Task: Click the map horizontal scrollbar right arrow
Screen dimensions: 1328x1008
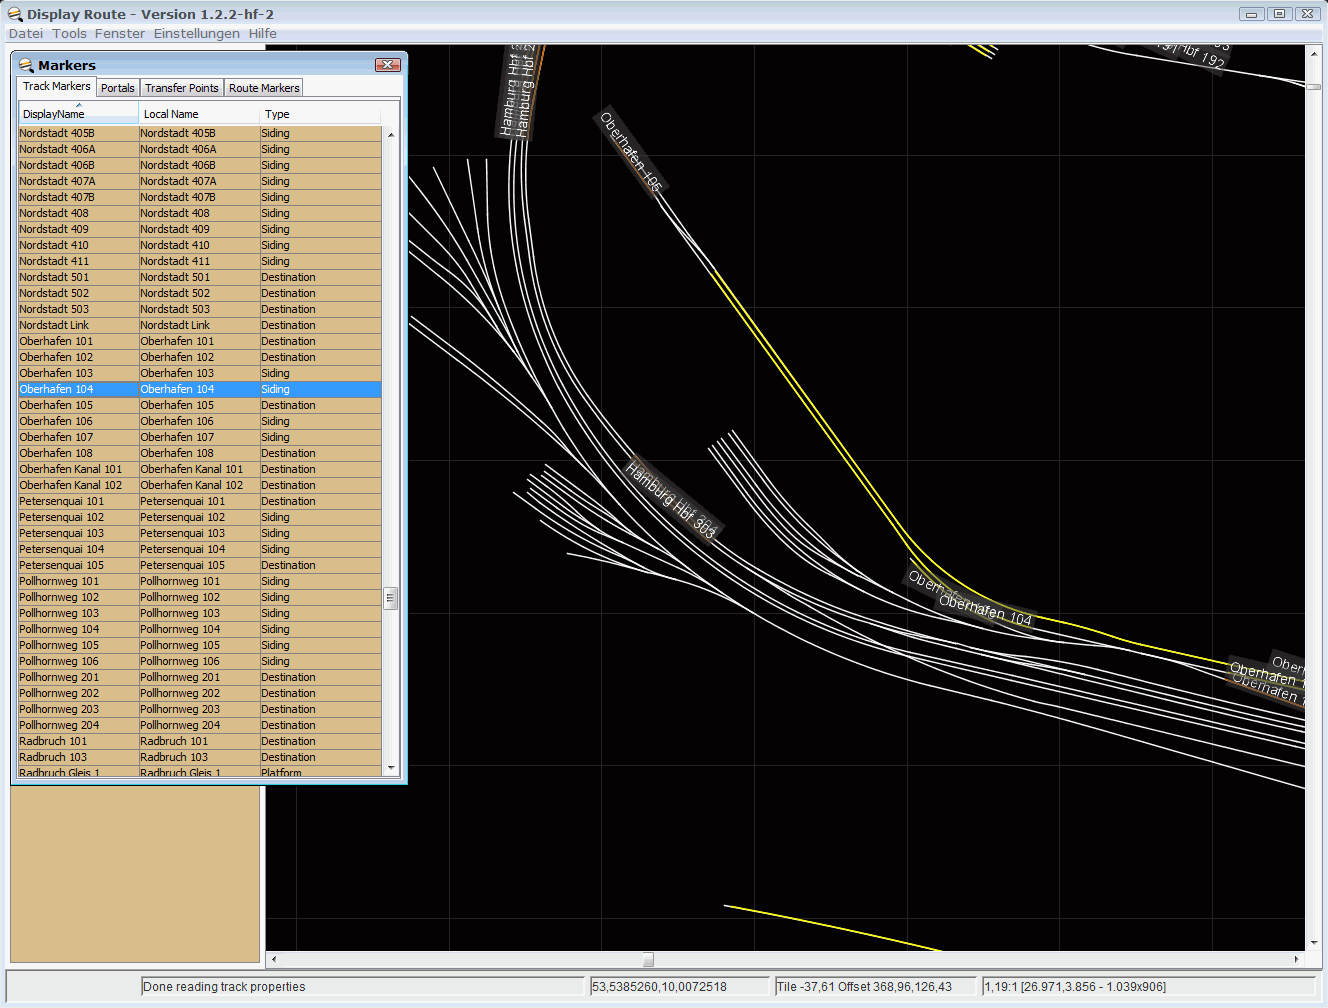Action: (1296, 959)
